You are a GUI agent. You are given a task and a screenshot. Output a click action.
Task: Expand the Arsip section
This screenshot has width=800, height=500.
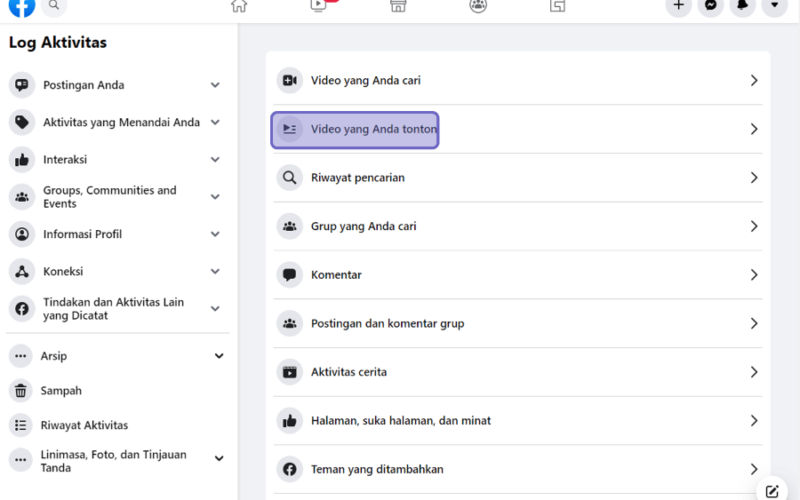pyautogui.click(x=117, y=356)
